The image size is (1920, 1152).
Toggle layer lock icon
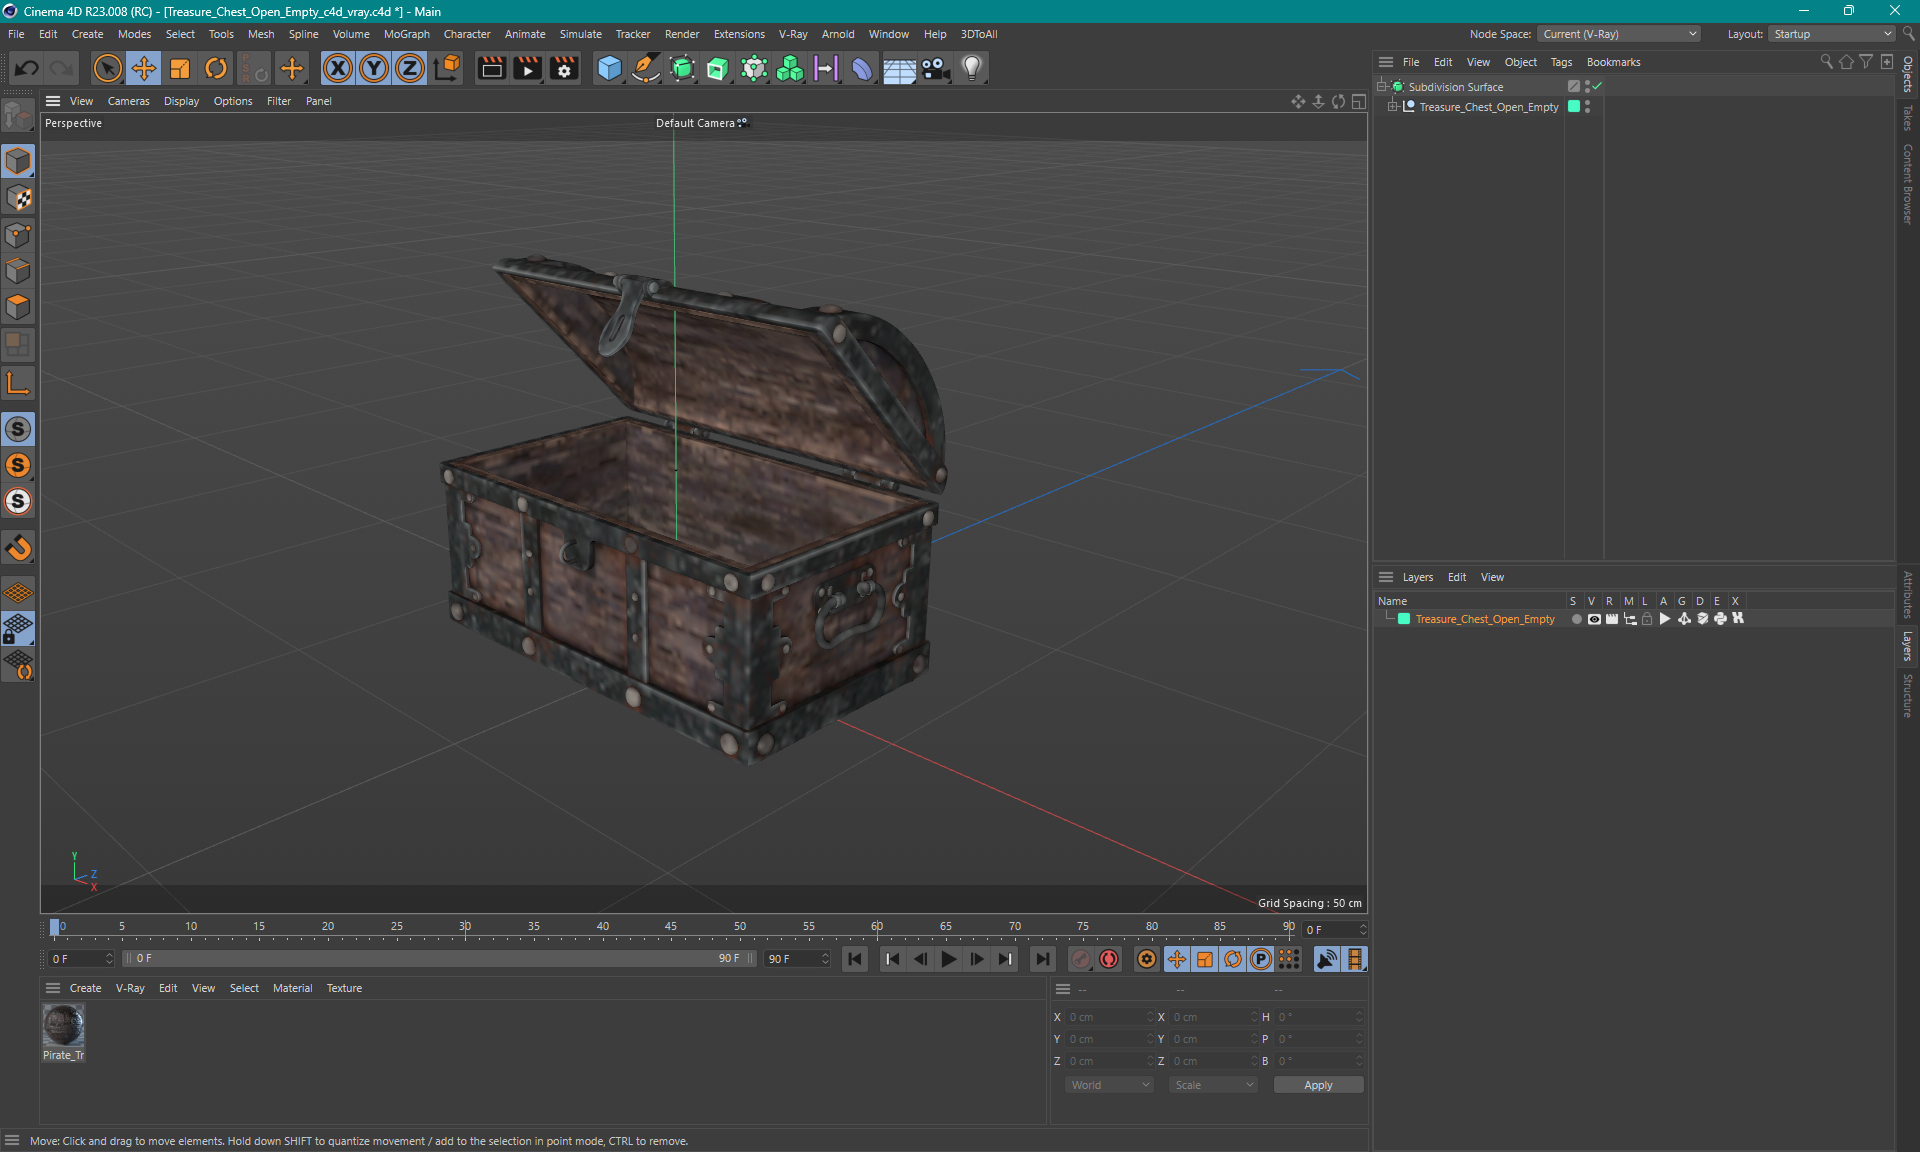coord(1647,619)
